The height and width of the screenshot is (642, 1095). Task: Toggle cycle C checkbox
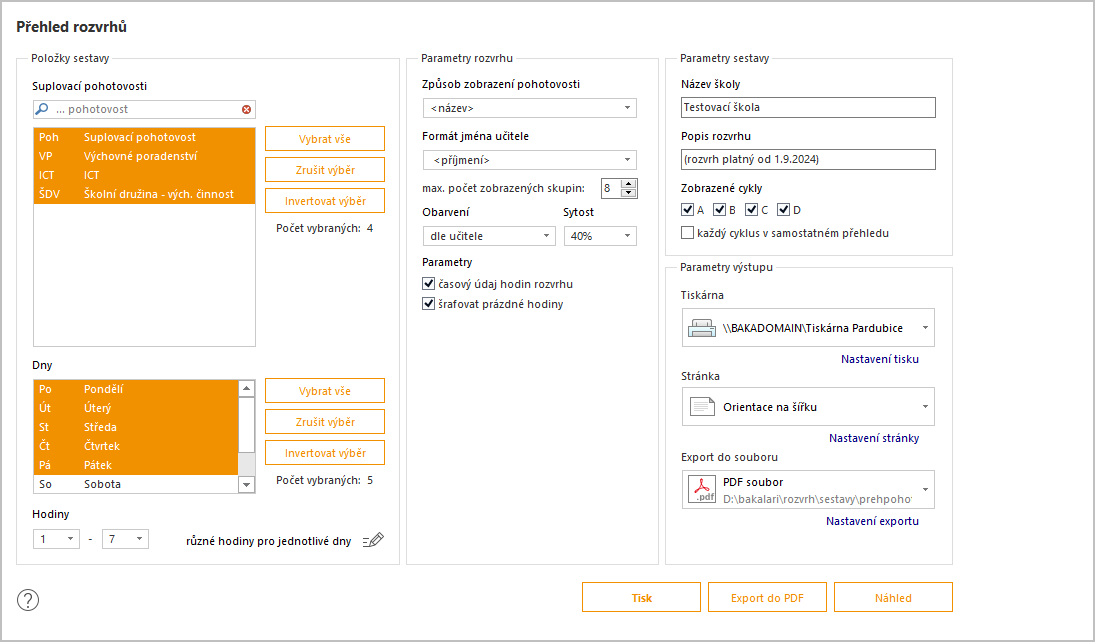coord(752,210)
